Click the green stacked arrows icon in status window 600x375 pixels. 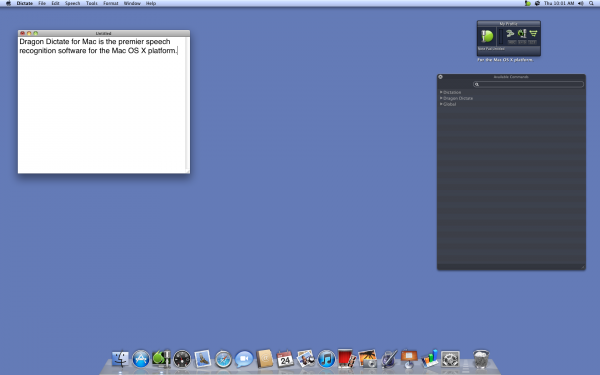click(x=533, y=34)
